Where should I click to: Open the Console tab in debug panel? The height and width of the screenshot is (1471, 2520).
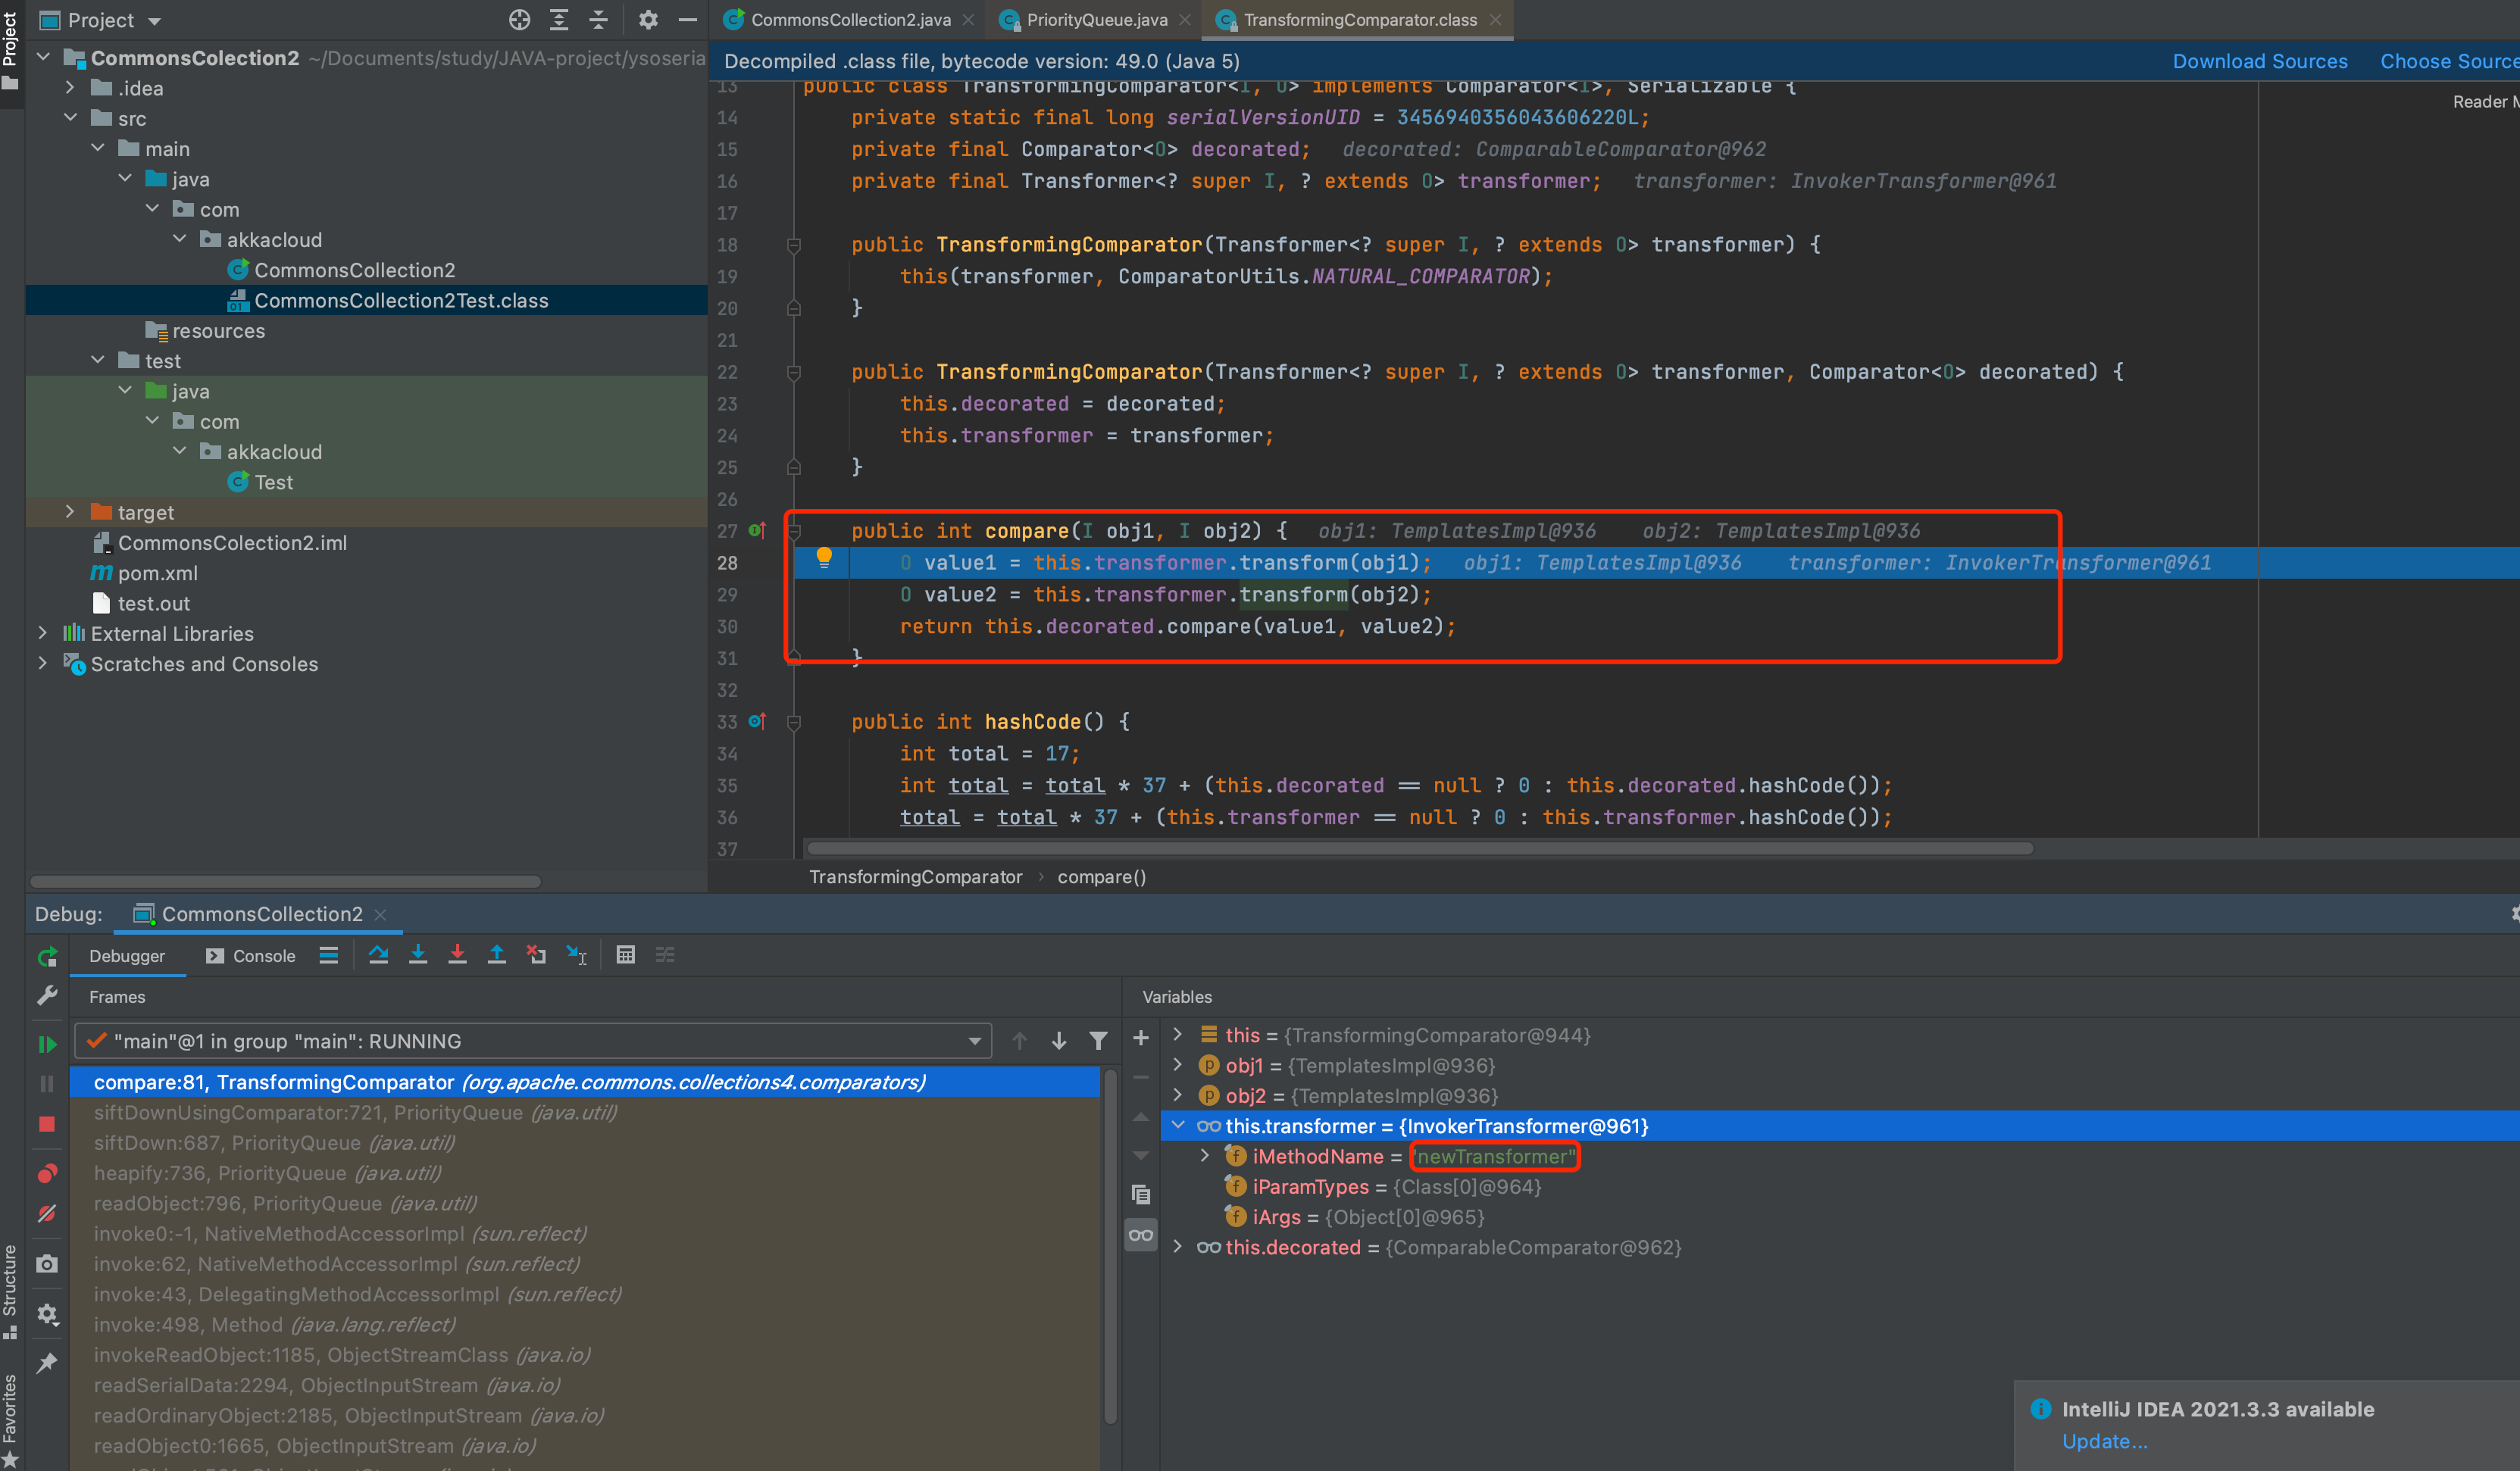[251, 956]
